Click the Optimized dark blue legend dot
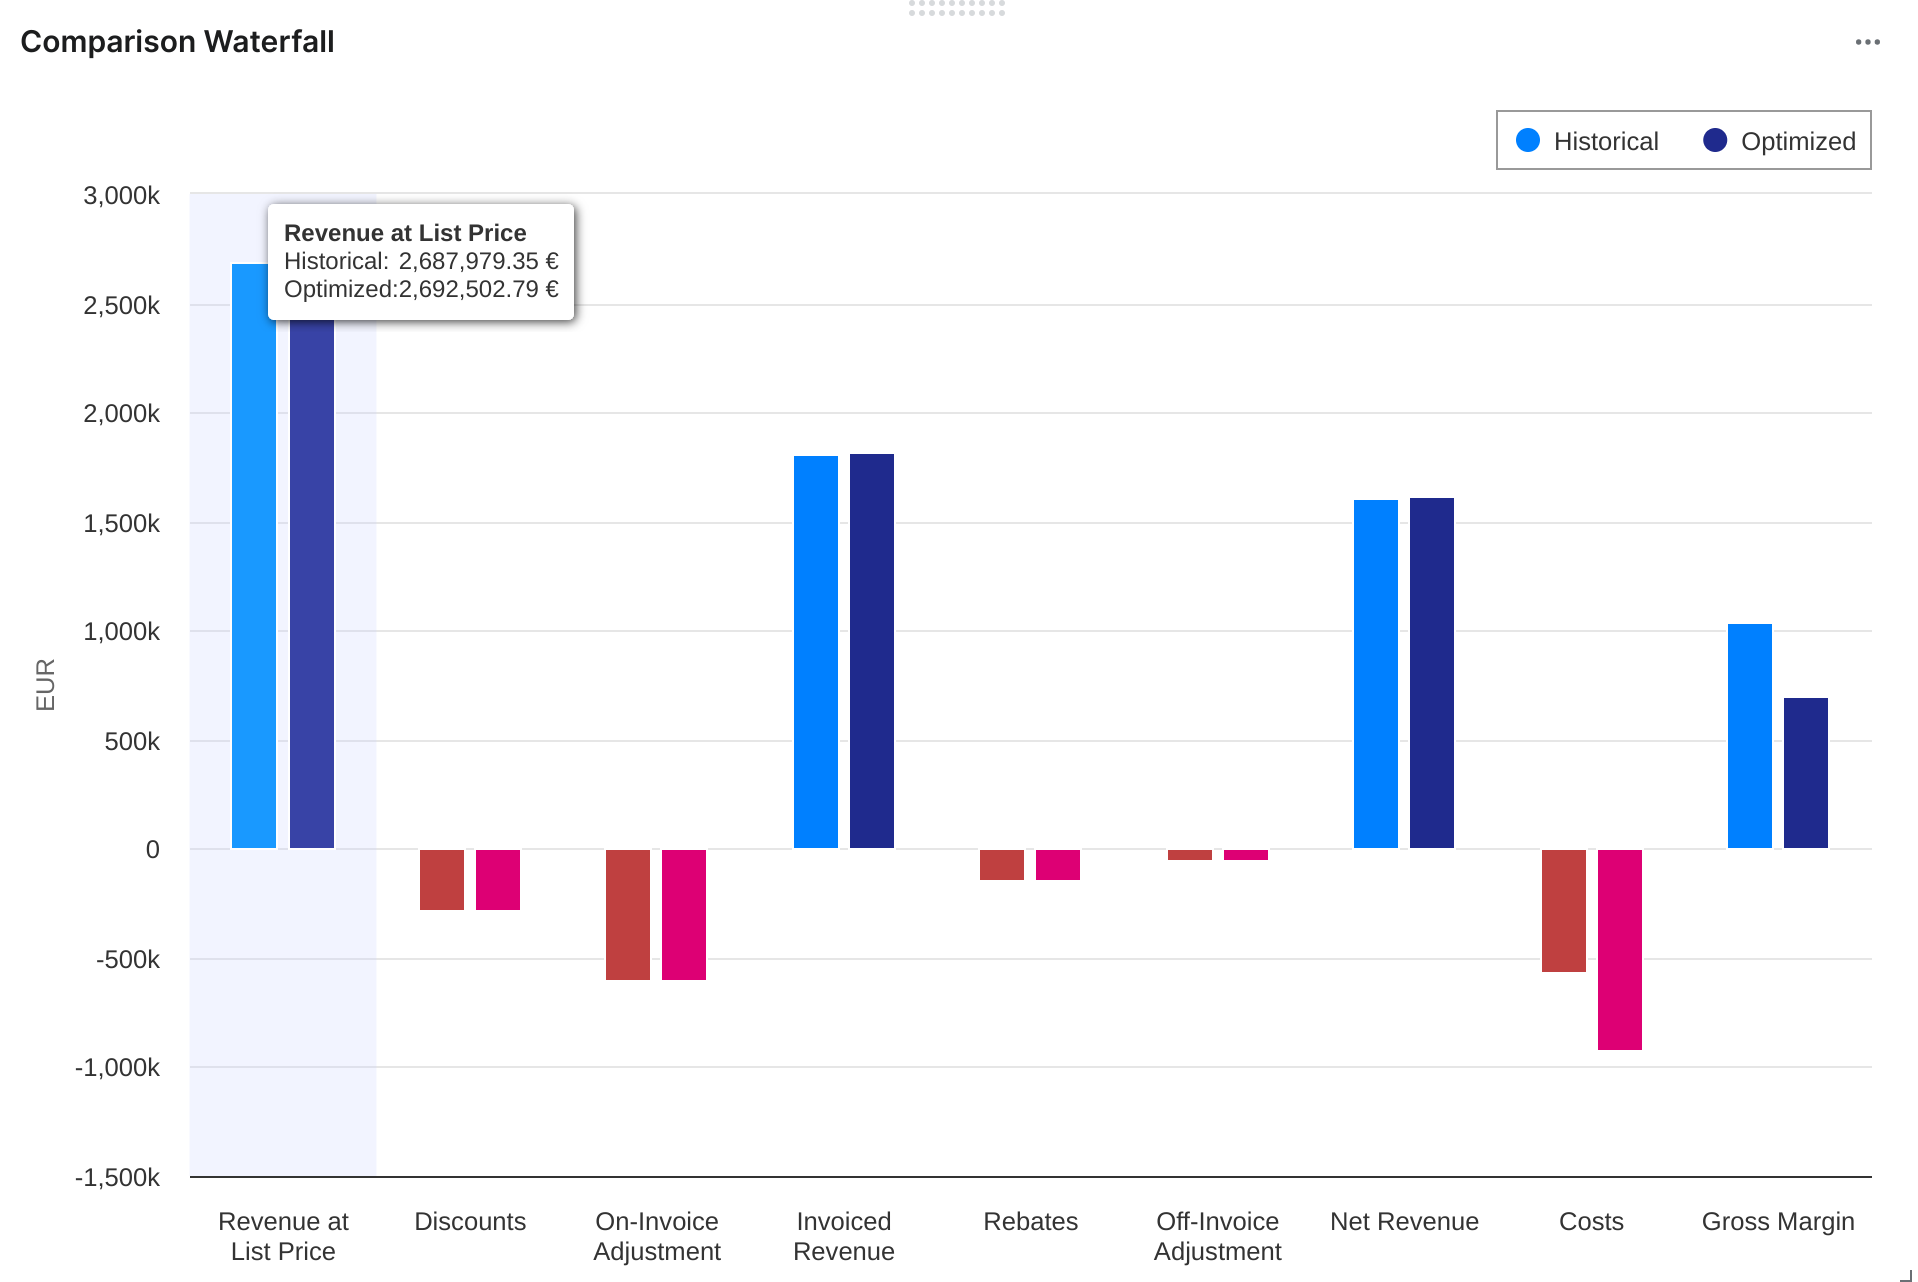 pos(1715,140)
